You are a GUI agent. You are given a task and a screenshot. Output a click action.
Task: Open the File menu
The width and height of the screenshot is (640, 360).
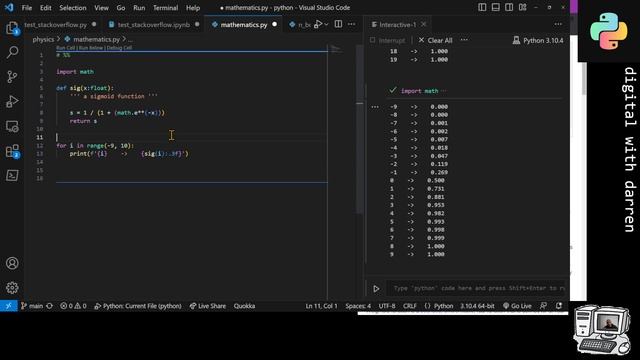click(27, 7)
